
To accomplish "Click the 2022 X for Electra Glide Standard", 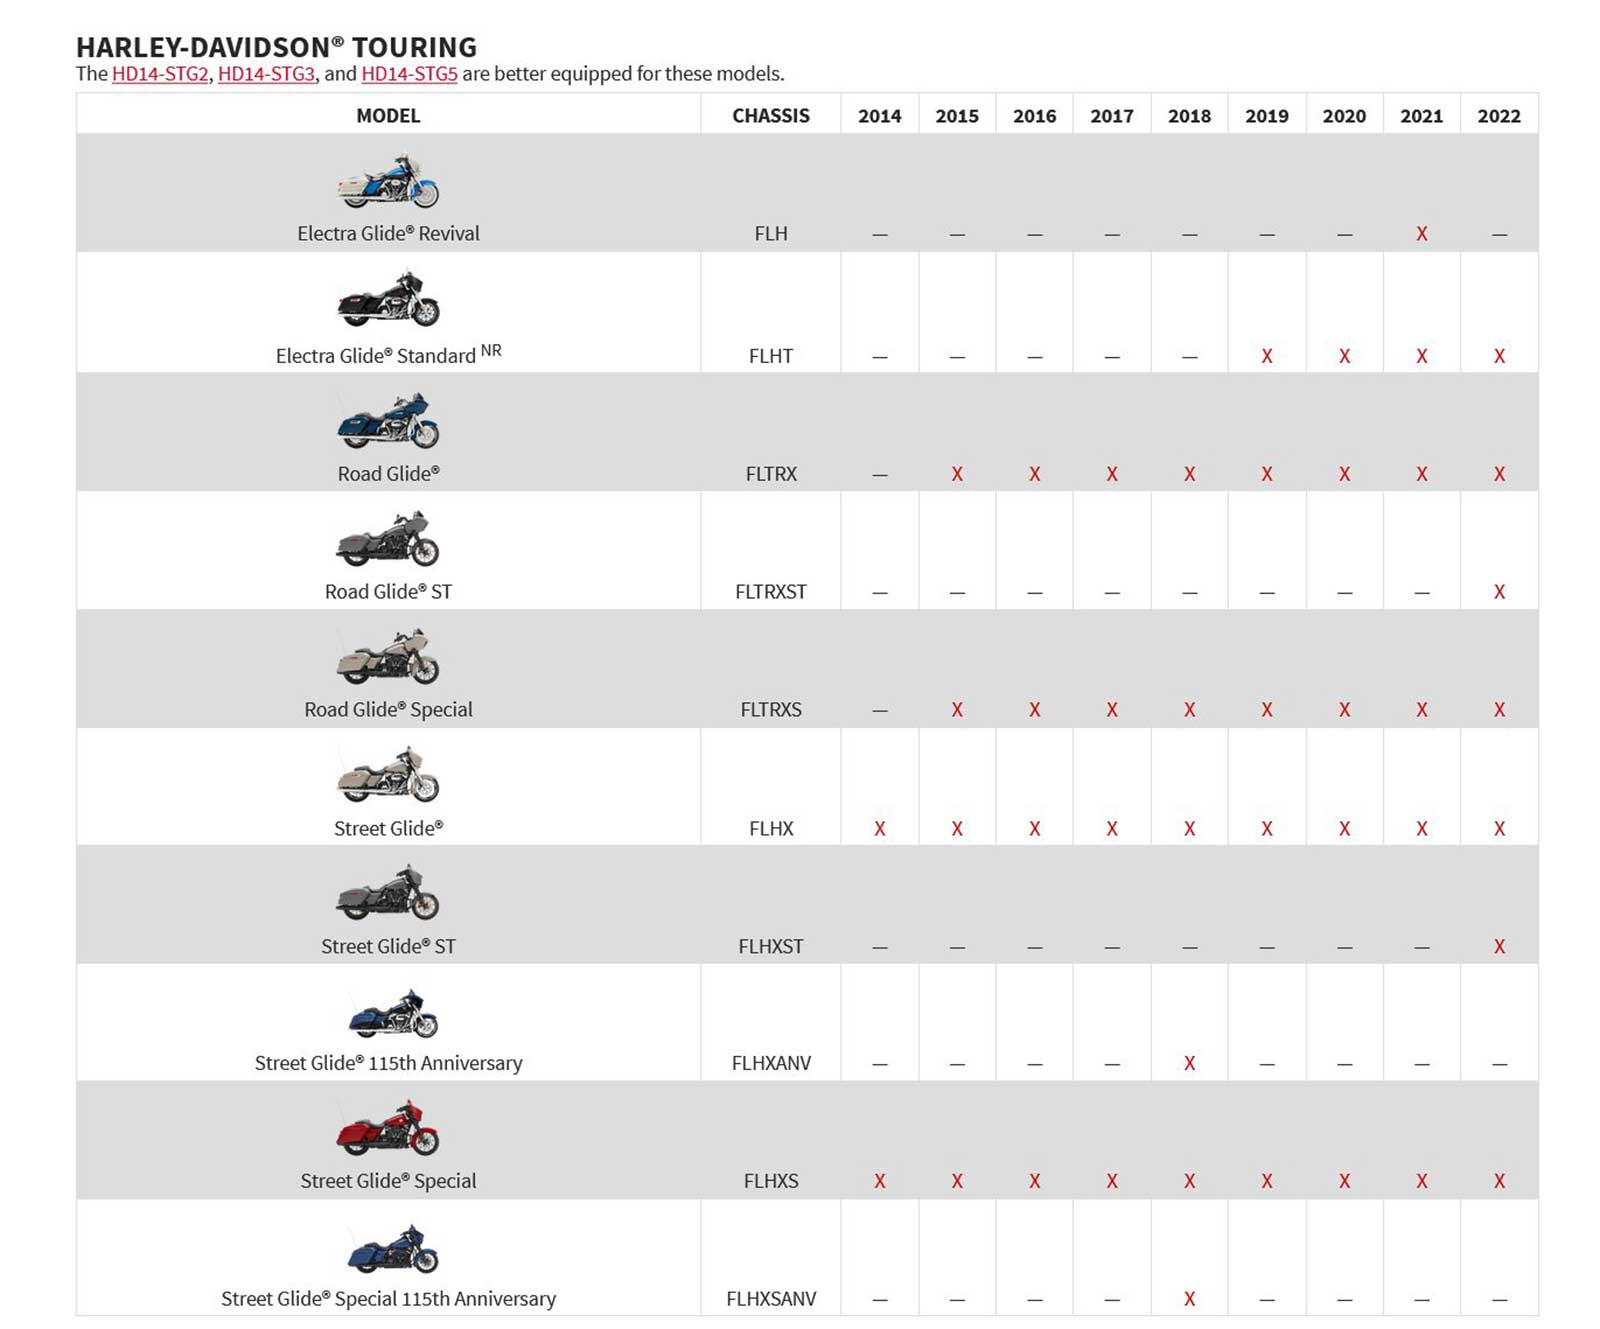I will (x=1499, y=356).
